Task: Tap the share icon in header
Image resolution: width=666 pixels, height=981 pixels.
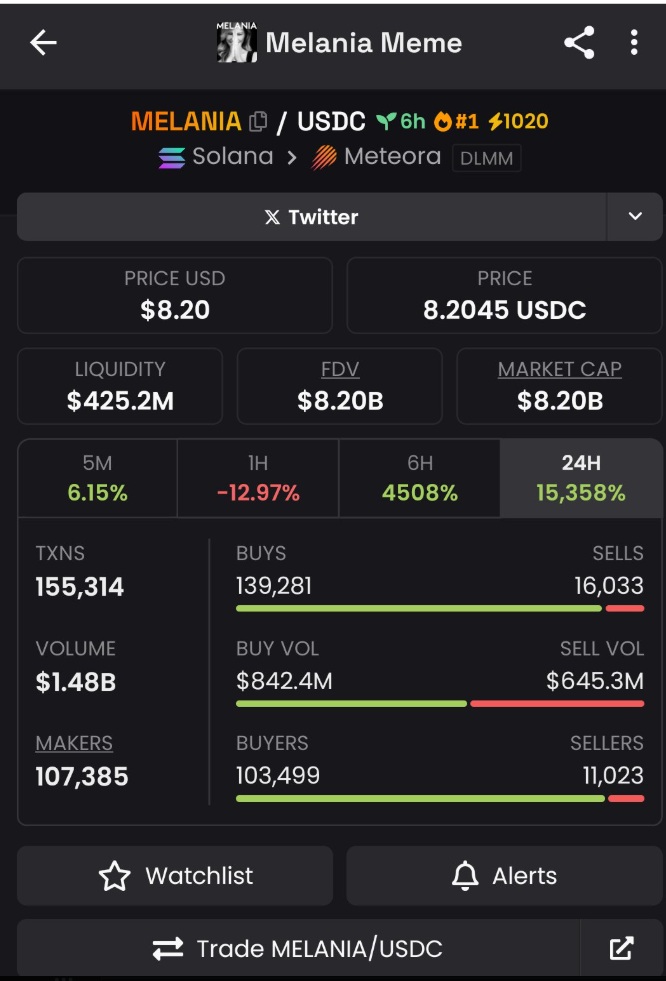Action: 579,42
